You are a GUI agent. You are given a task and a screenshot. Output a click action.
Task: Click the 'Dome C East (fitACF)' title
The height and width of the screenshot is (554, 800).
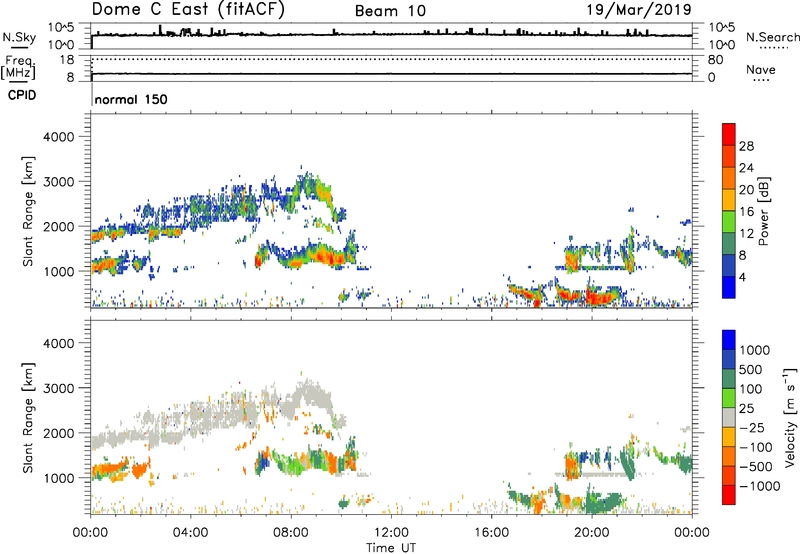click(188, 10)
